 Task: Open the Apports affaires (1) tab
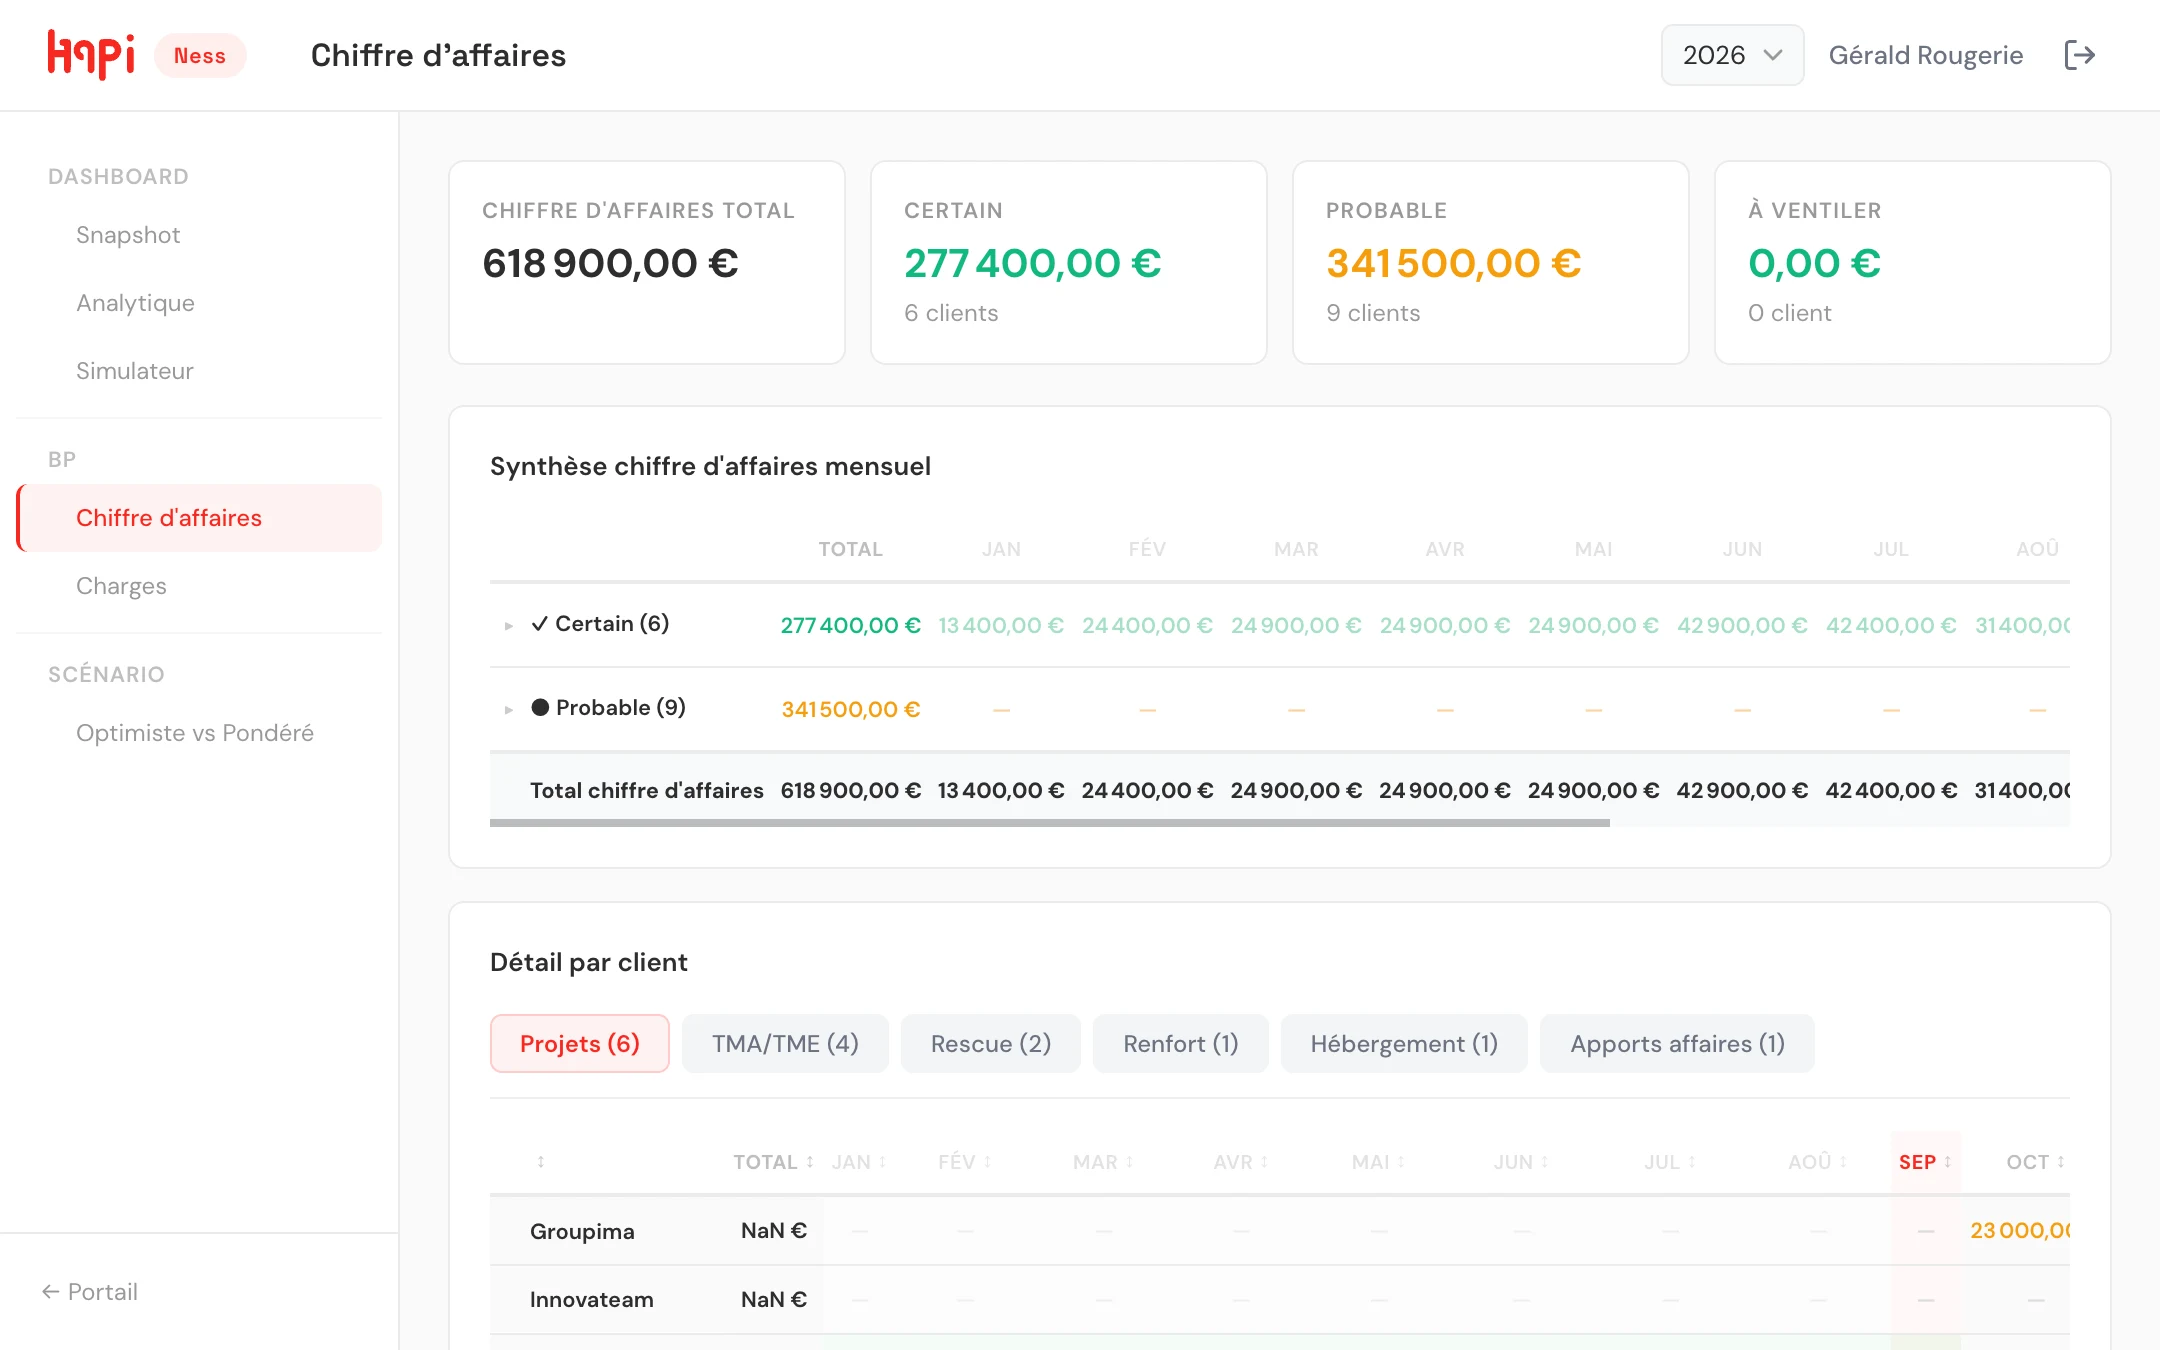coord(1677,1044)
